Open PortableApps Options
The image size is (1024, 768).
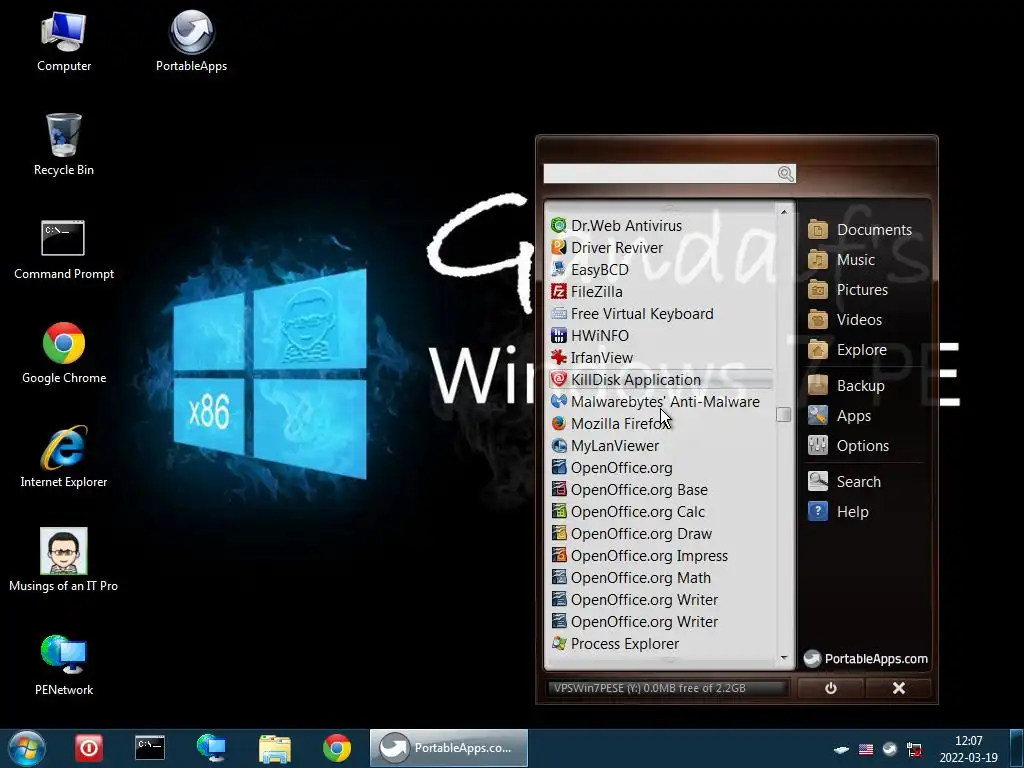coord(848,446)
